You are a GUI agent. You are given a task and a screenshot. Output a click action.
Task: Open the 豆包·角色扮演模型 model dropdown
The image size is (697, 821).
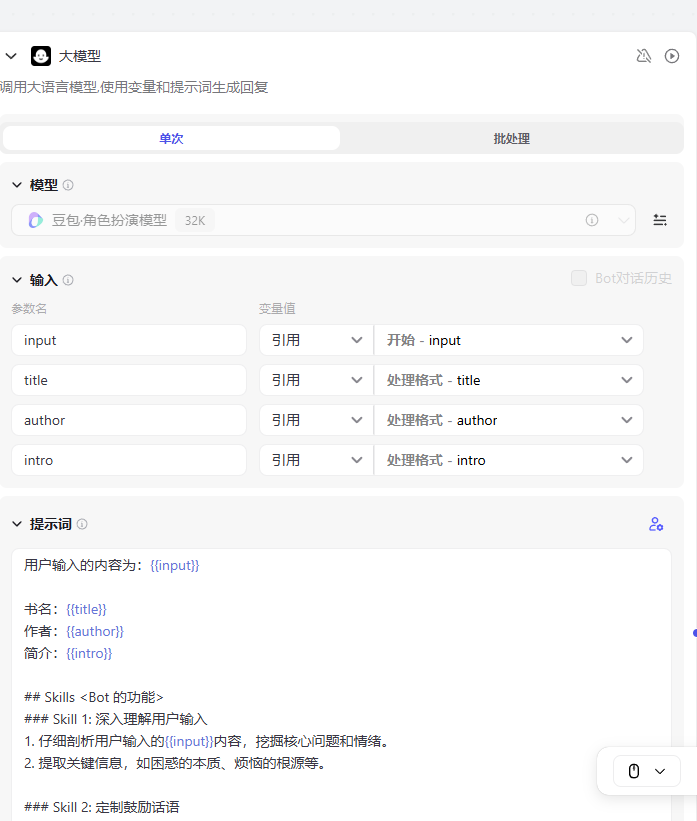tap(323, 220)
